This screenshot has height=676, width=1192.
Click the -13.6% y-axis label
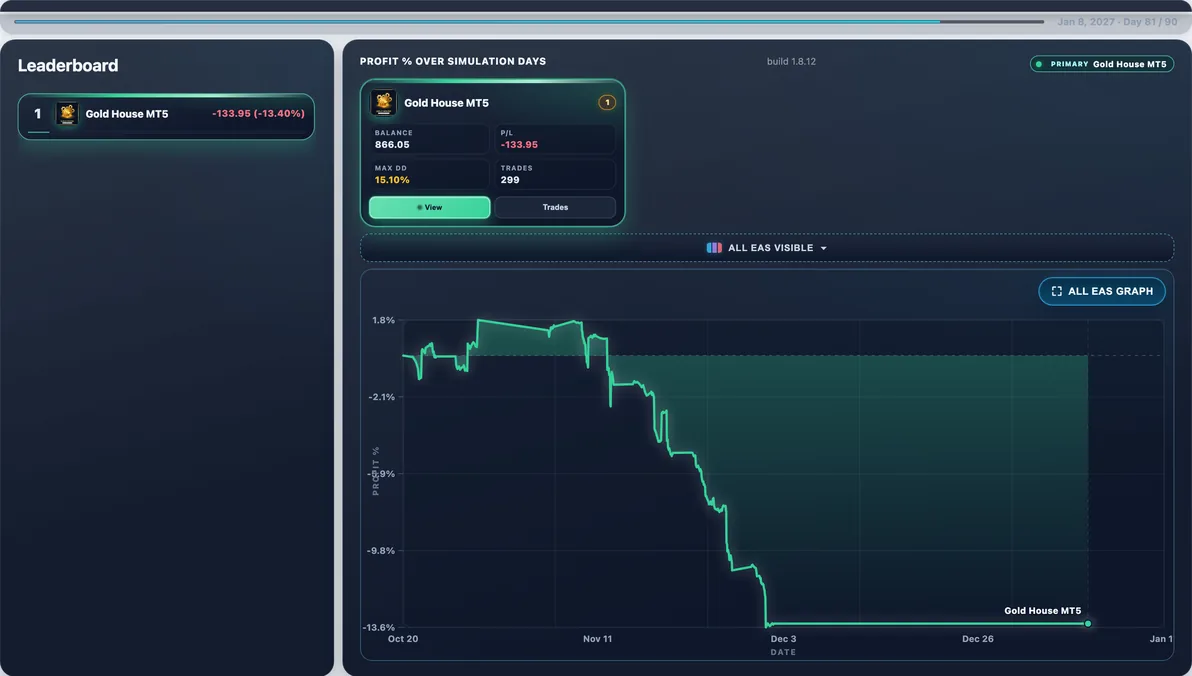click(379, 627)
